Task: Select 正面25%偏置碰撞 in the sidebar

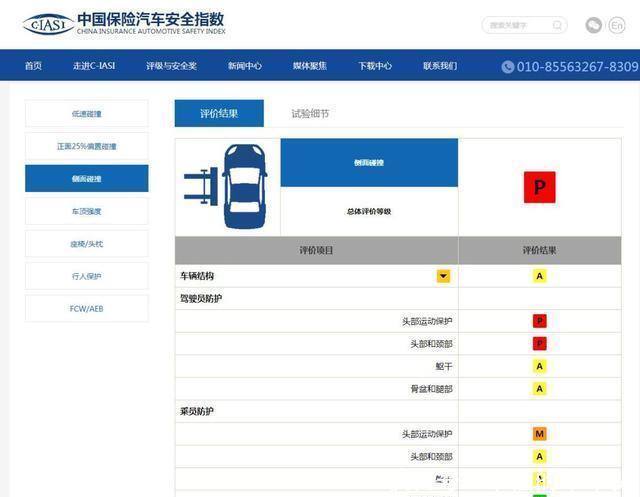Action: (x=87, y=146)
